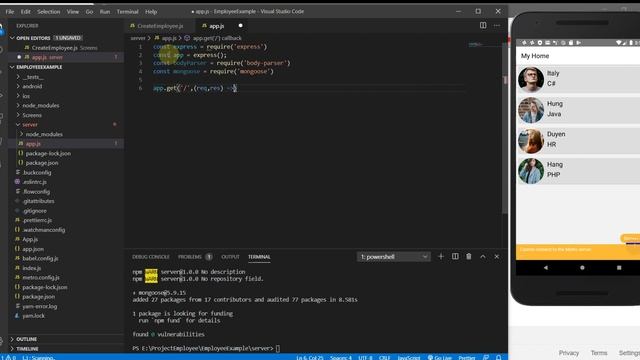
Task: Expand node_modules inside server folder
Action: point(44,134)
